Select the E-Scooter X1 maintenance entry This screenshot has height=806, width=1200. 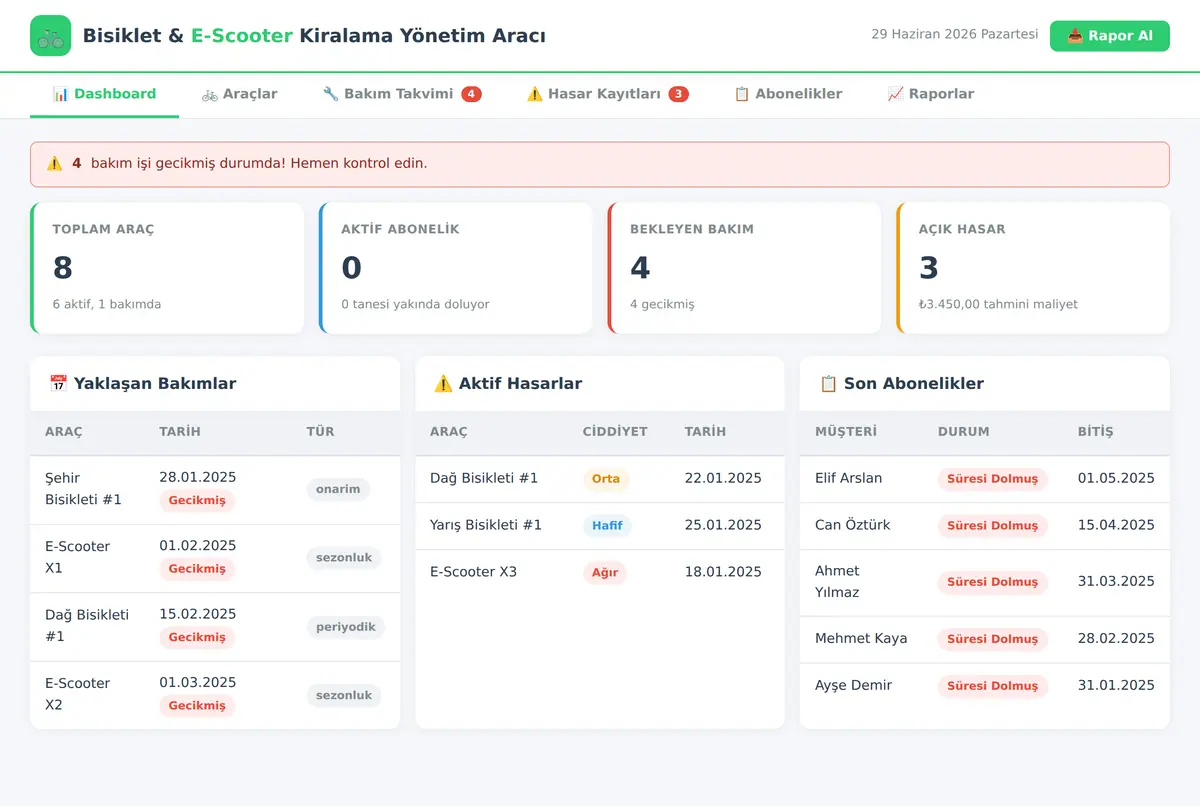[215, 558]
